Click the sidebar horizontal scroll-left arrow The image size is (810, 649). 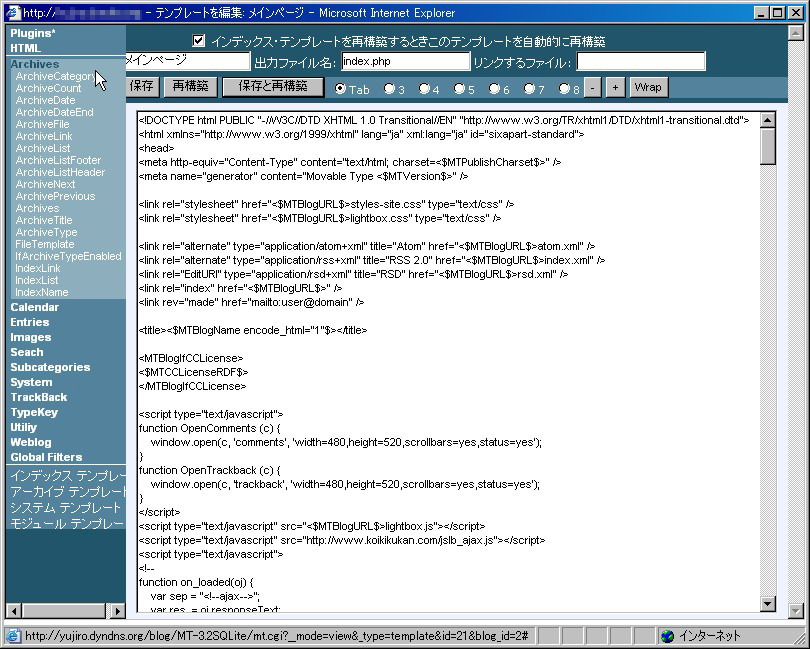(14, 611)
